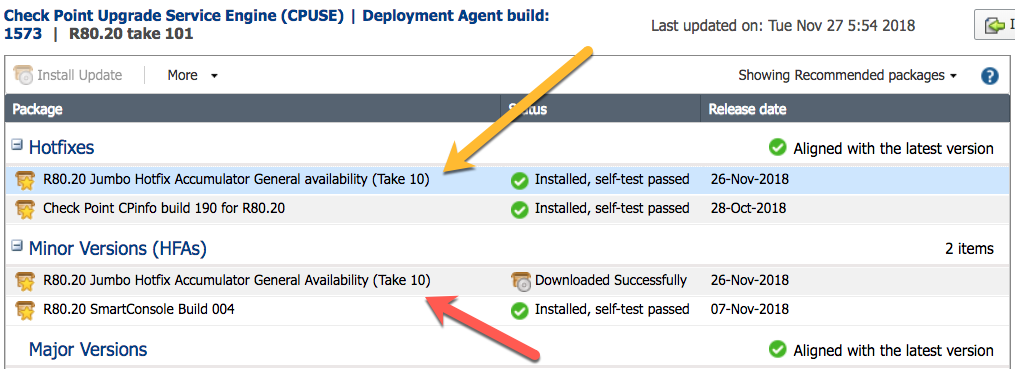
Task: Click package icon of Jumbo Hotfix under Minor Versions
Action: tap(25, 281)
